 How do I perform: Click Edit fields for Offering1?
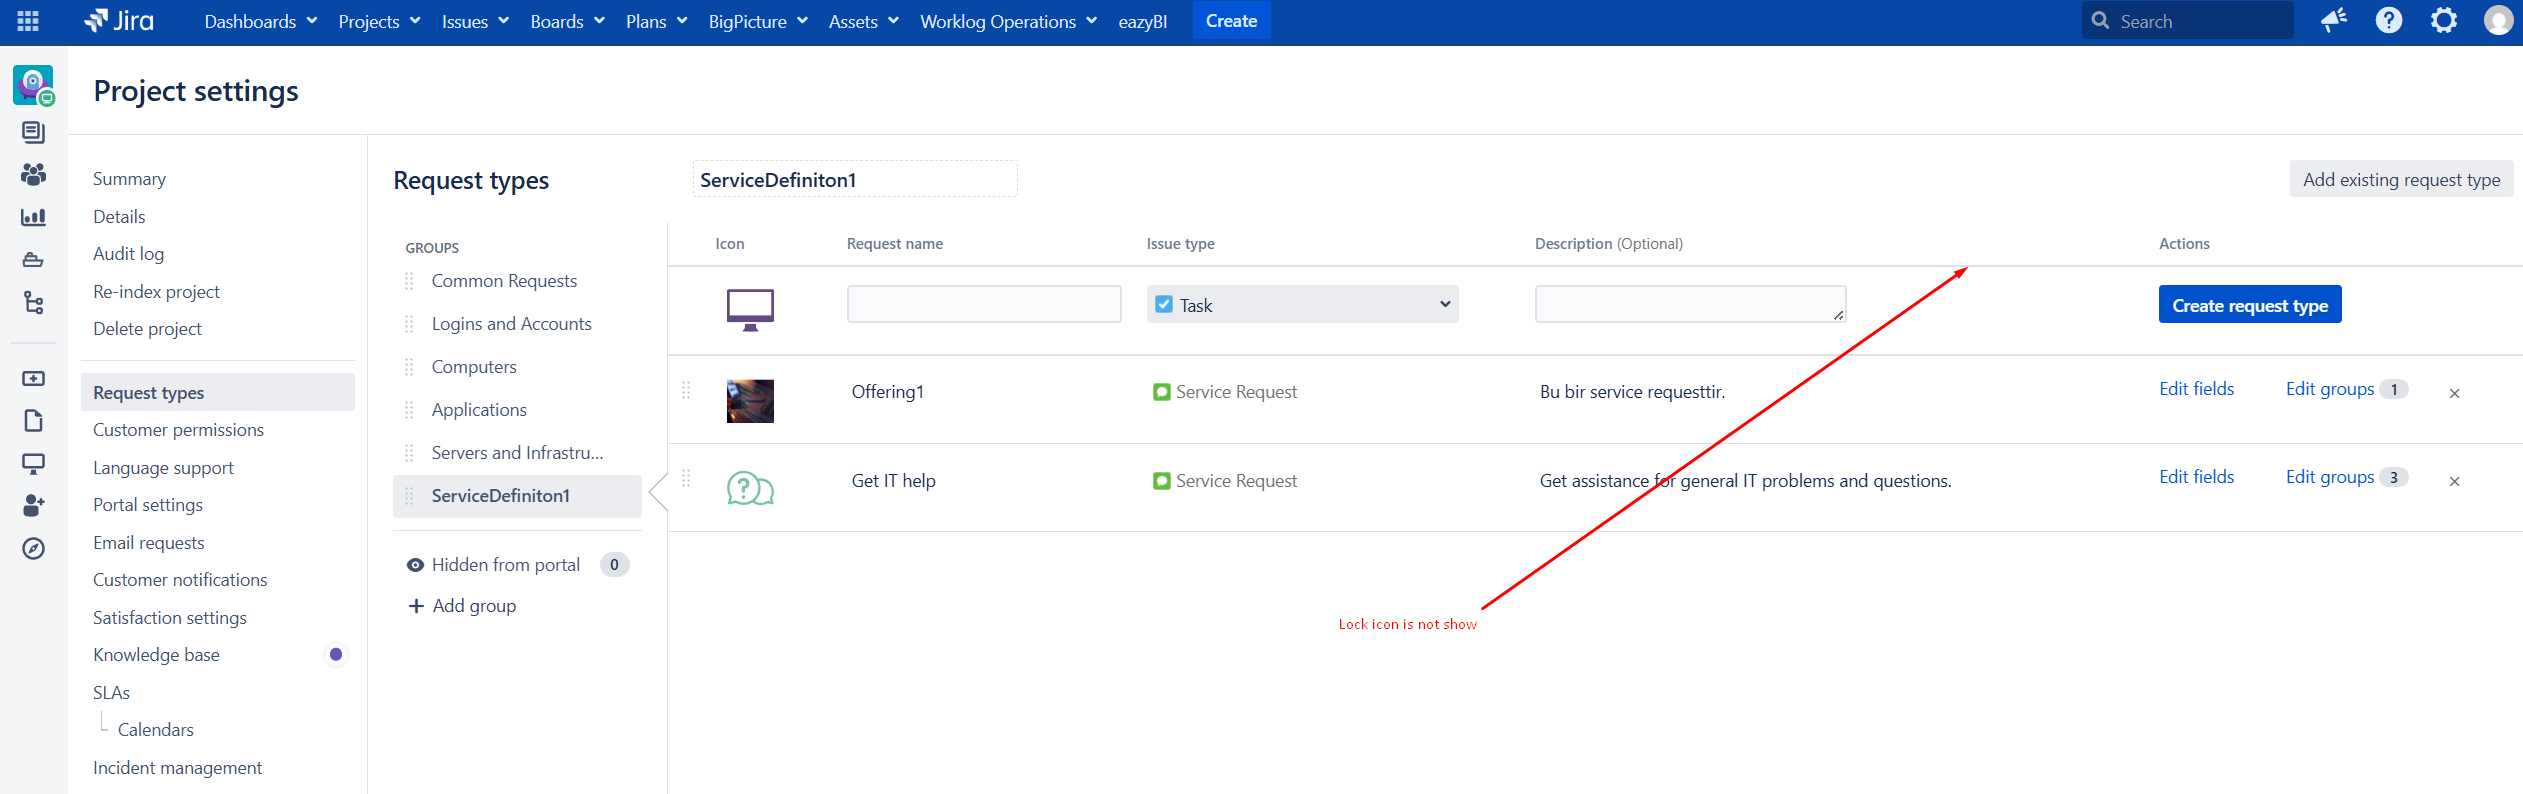pos(2196,389)
